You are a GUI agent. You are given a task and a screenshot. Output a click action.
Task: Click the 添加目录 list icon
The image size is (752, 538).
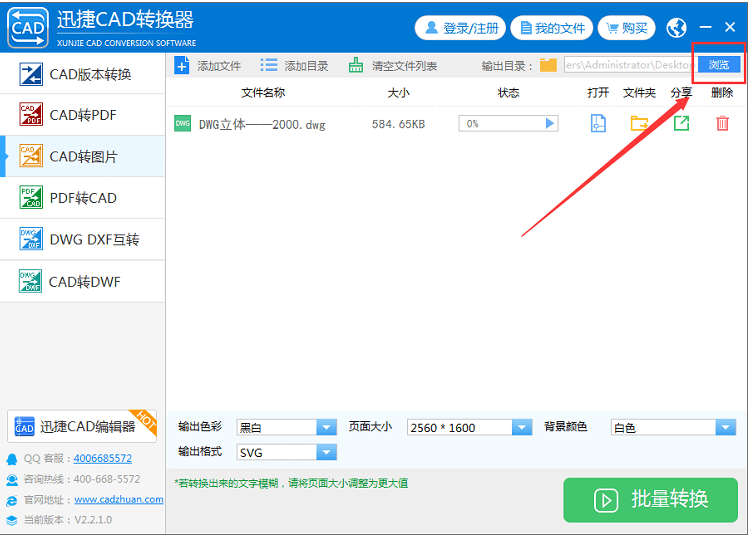269,65
